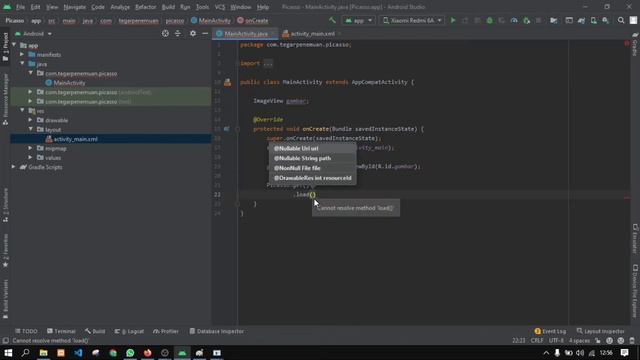The height and width of the screenshot is (360, 640).
Task: Collapse the java folder arrow
Action: pyautogui.click(x=22, y=64)
